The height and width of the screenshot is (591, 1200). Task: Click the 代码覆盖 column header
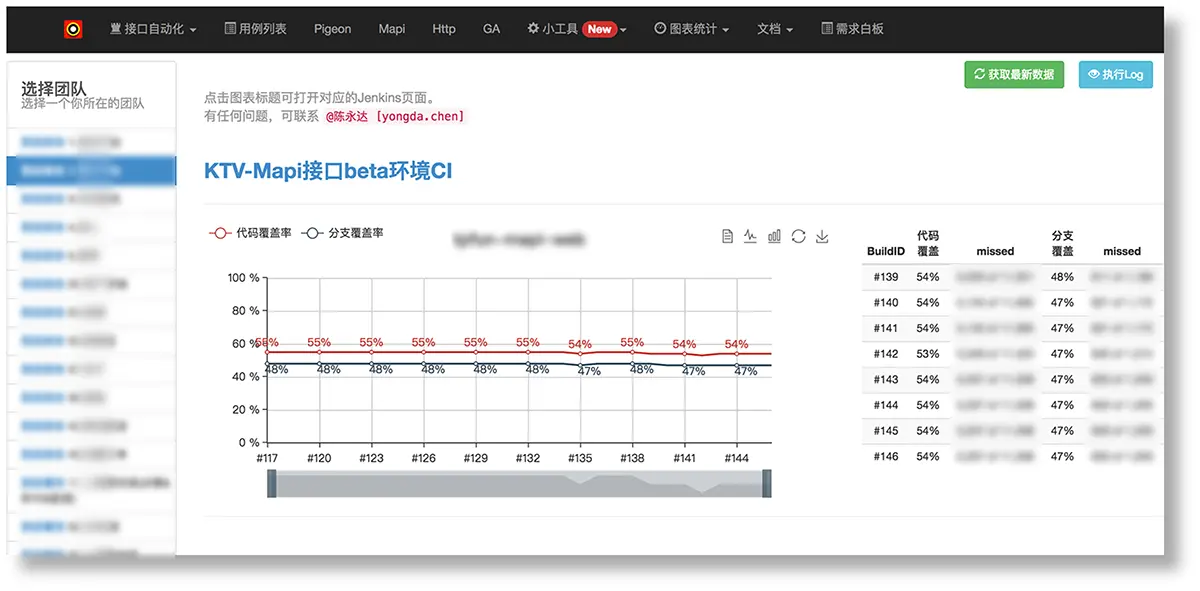928,243
